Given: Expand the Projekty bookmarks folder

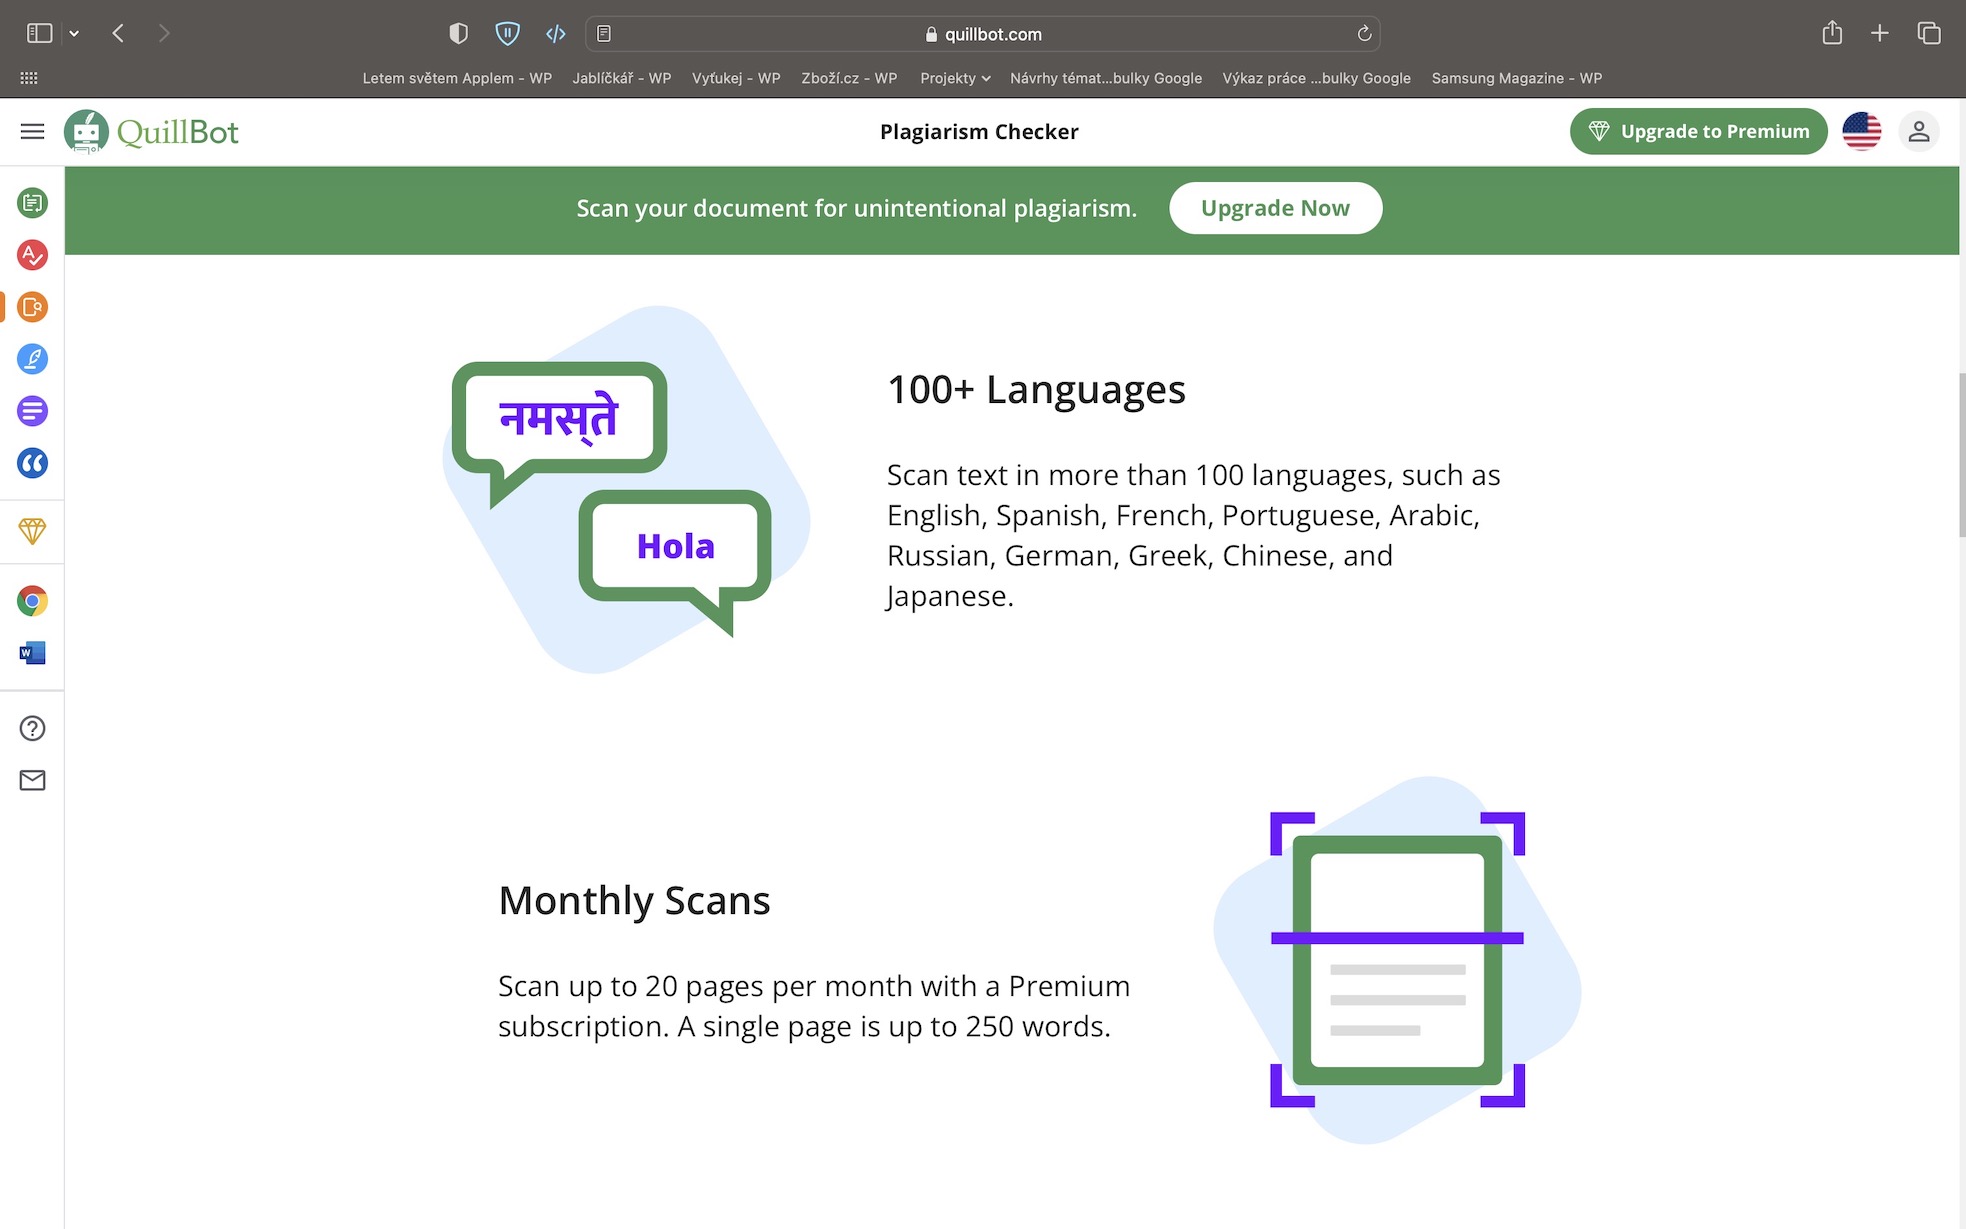Looking at the screenshot, I should (955, 78).
